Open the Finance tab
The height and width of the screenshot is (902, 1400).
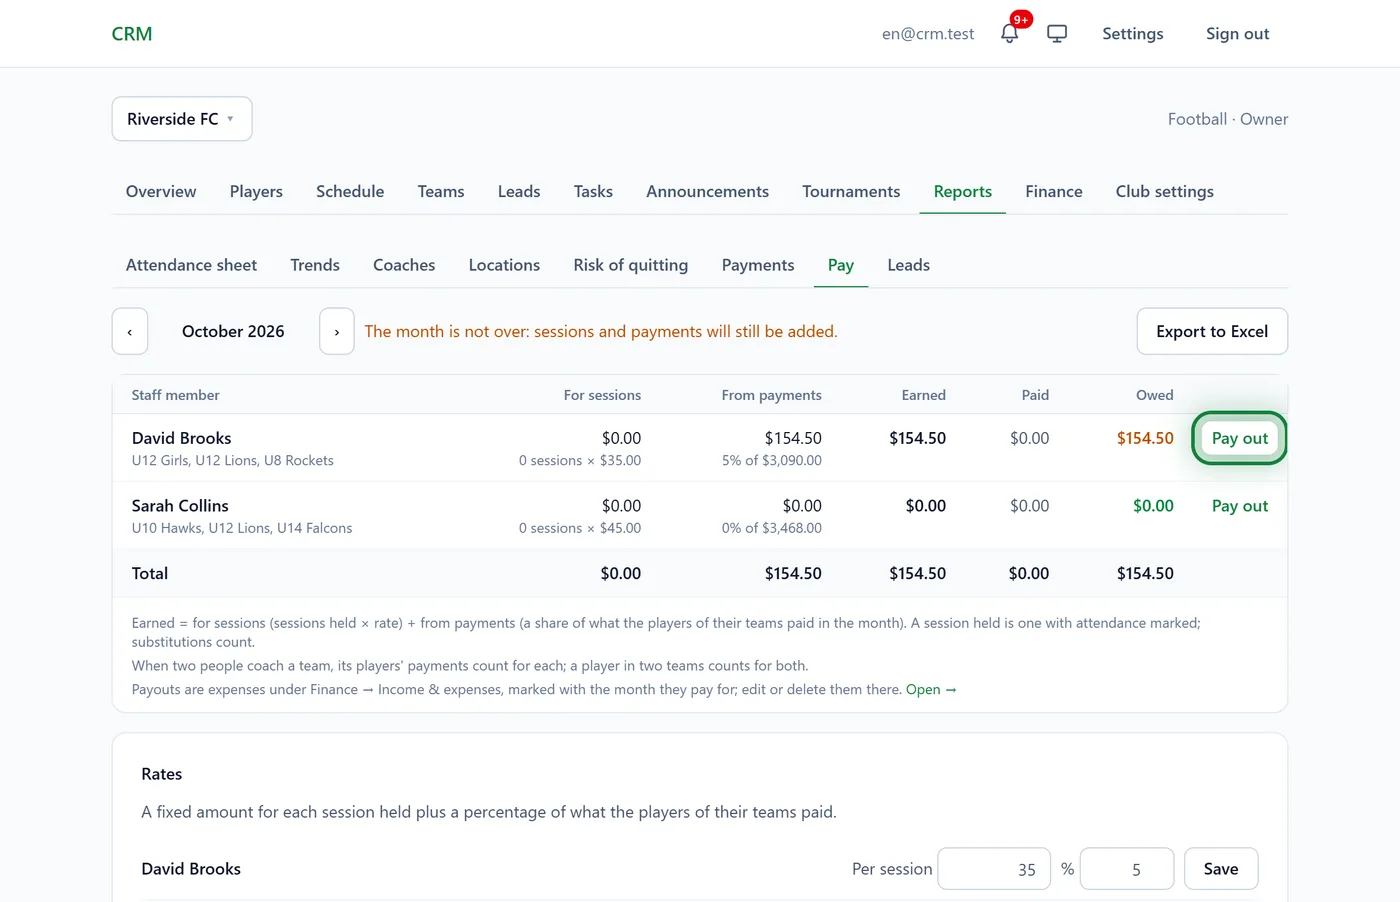point(1054,191)
